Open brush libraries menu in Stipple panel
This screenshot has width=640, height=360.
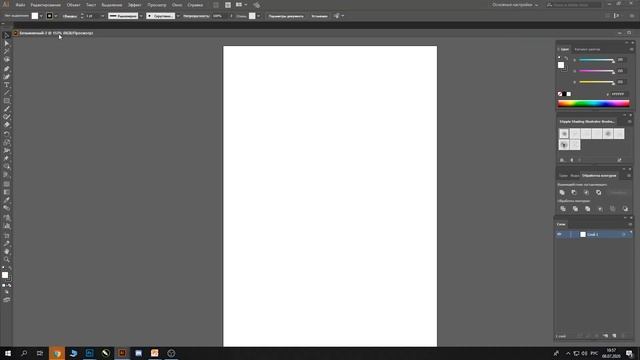562,160
